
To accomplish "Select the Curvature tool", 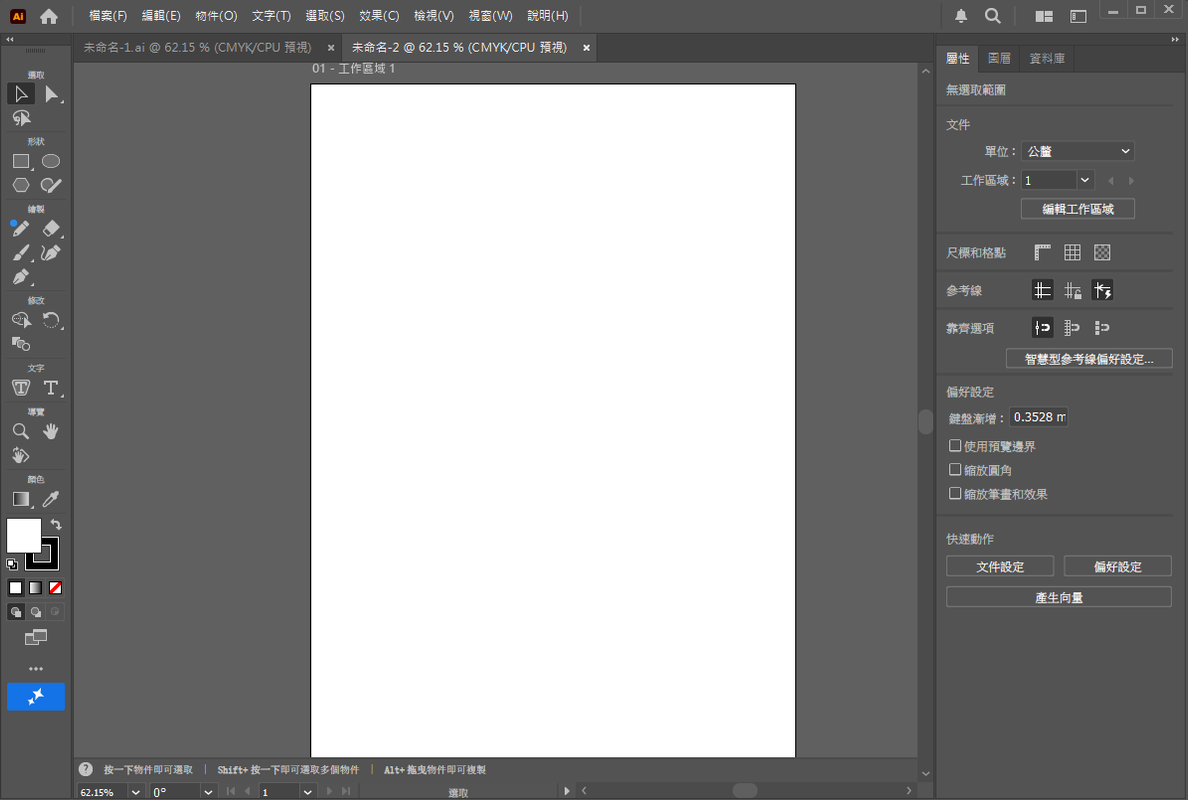I will click(51, 252).
